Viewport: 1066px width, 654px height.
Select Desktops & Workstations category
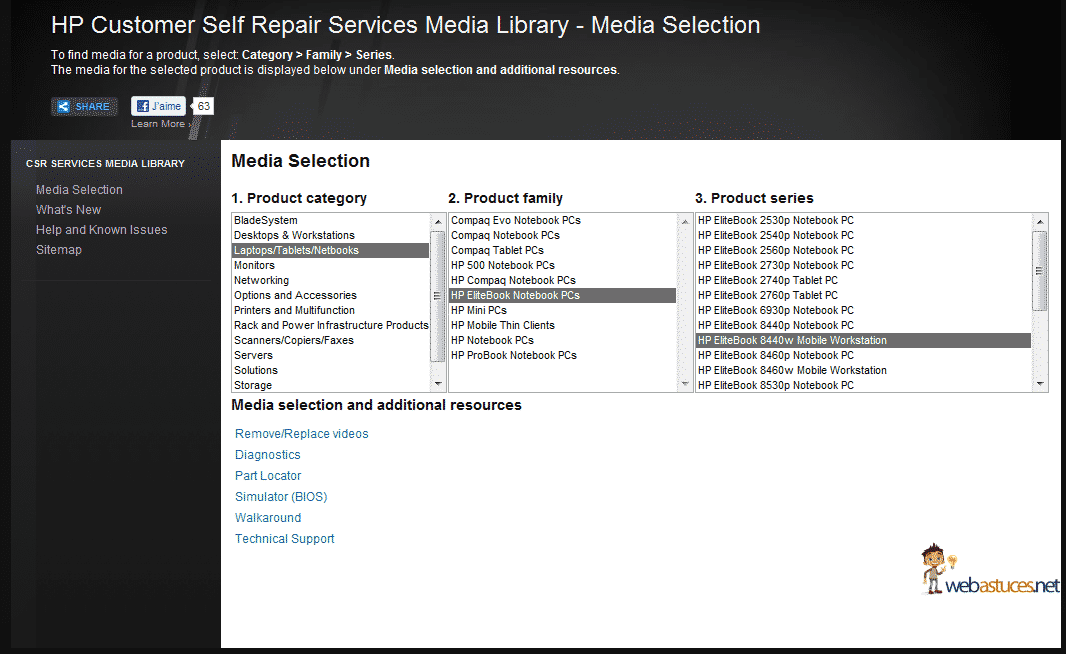tap(330, 235)
